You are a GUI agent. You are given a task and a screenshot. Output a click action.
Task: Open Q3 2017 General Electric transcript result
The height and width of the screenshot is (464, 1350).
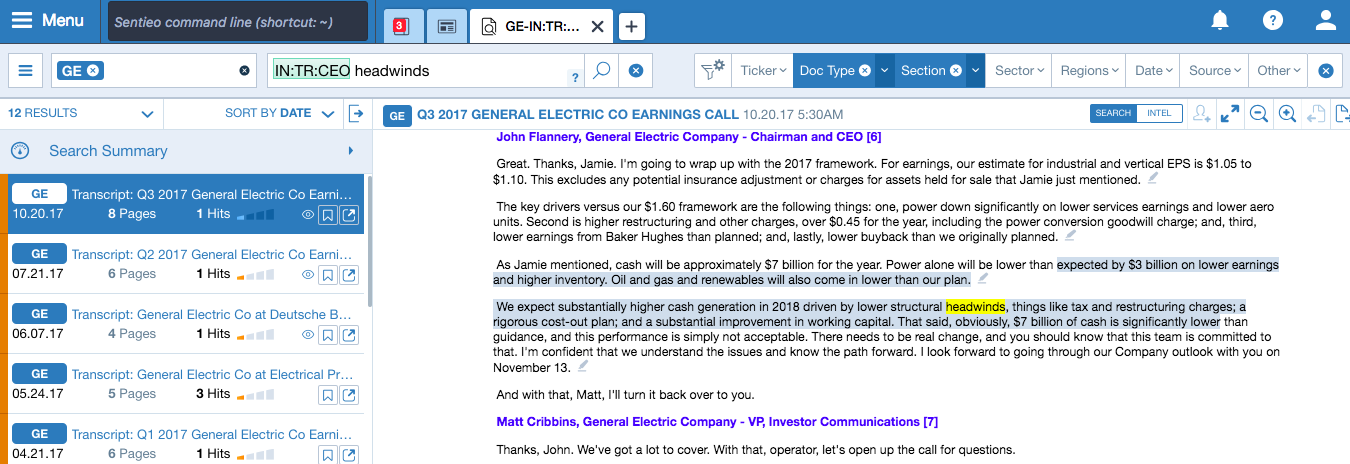tap(212, 194)
